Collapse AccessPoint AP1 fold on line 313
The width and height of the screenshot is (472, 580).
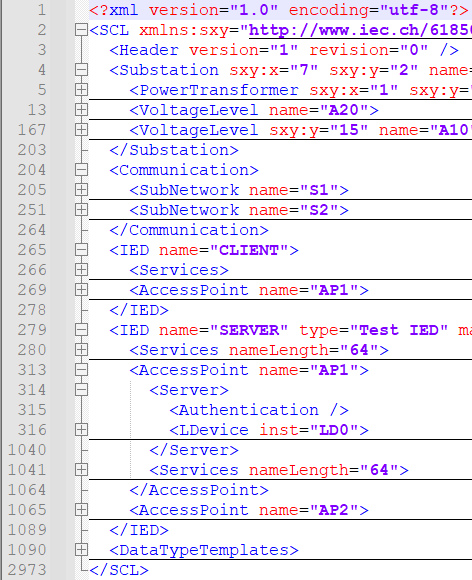[x=81, y=370]
